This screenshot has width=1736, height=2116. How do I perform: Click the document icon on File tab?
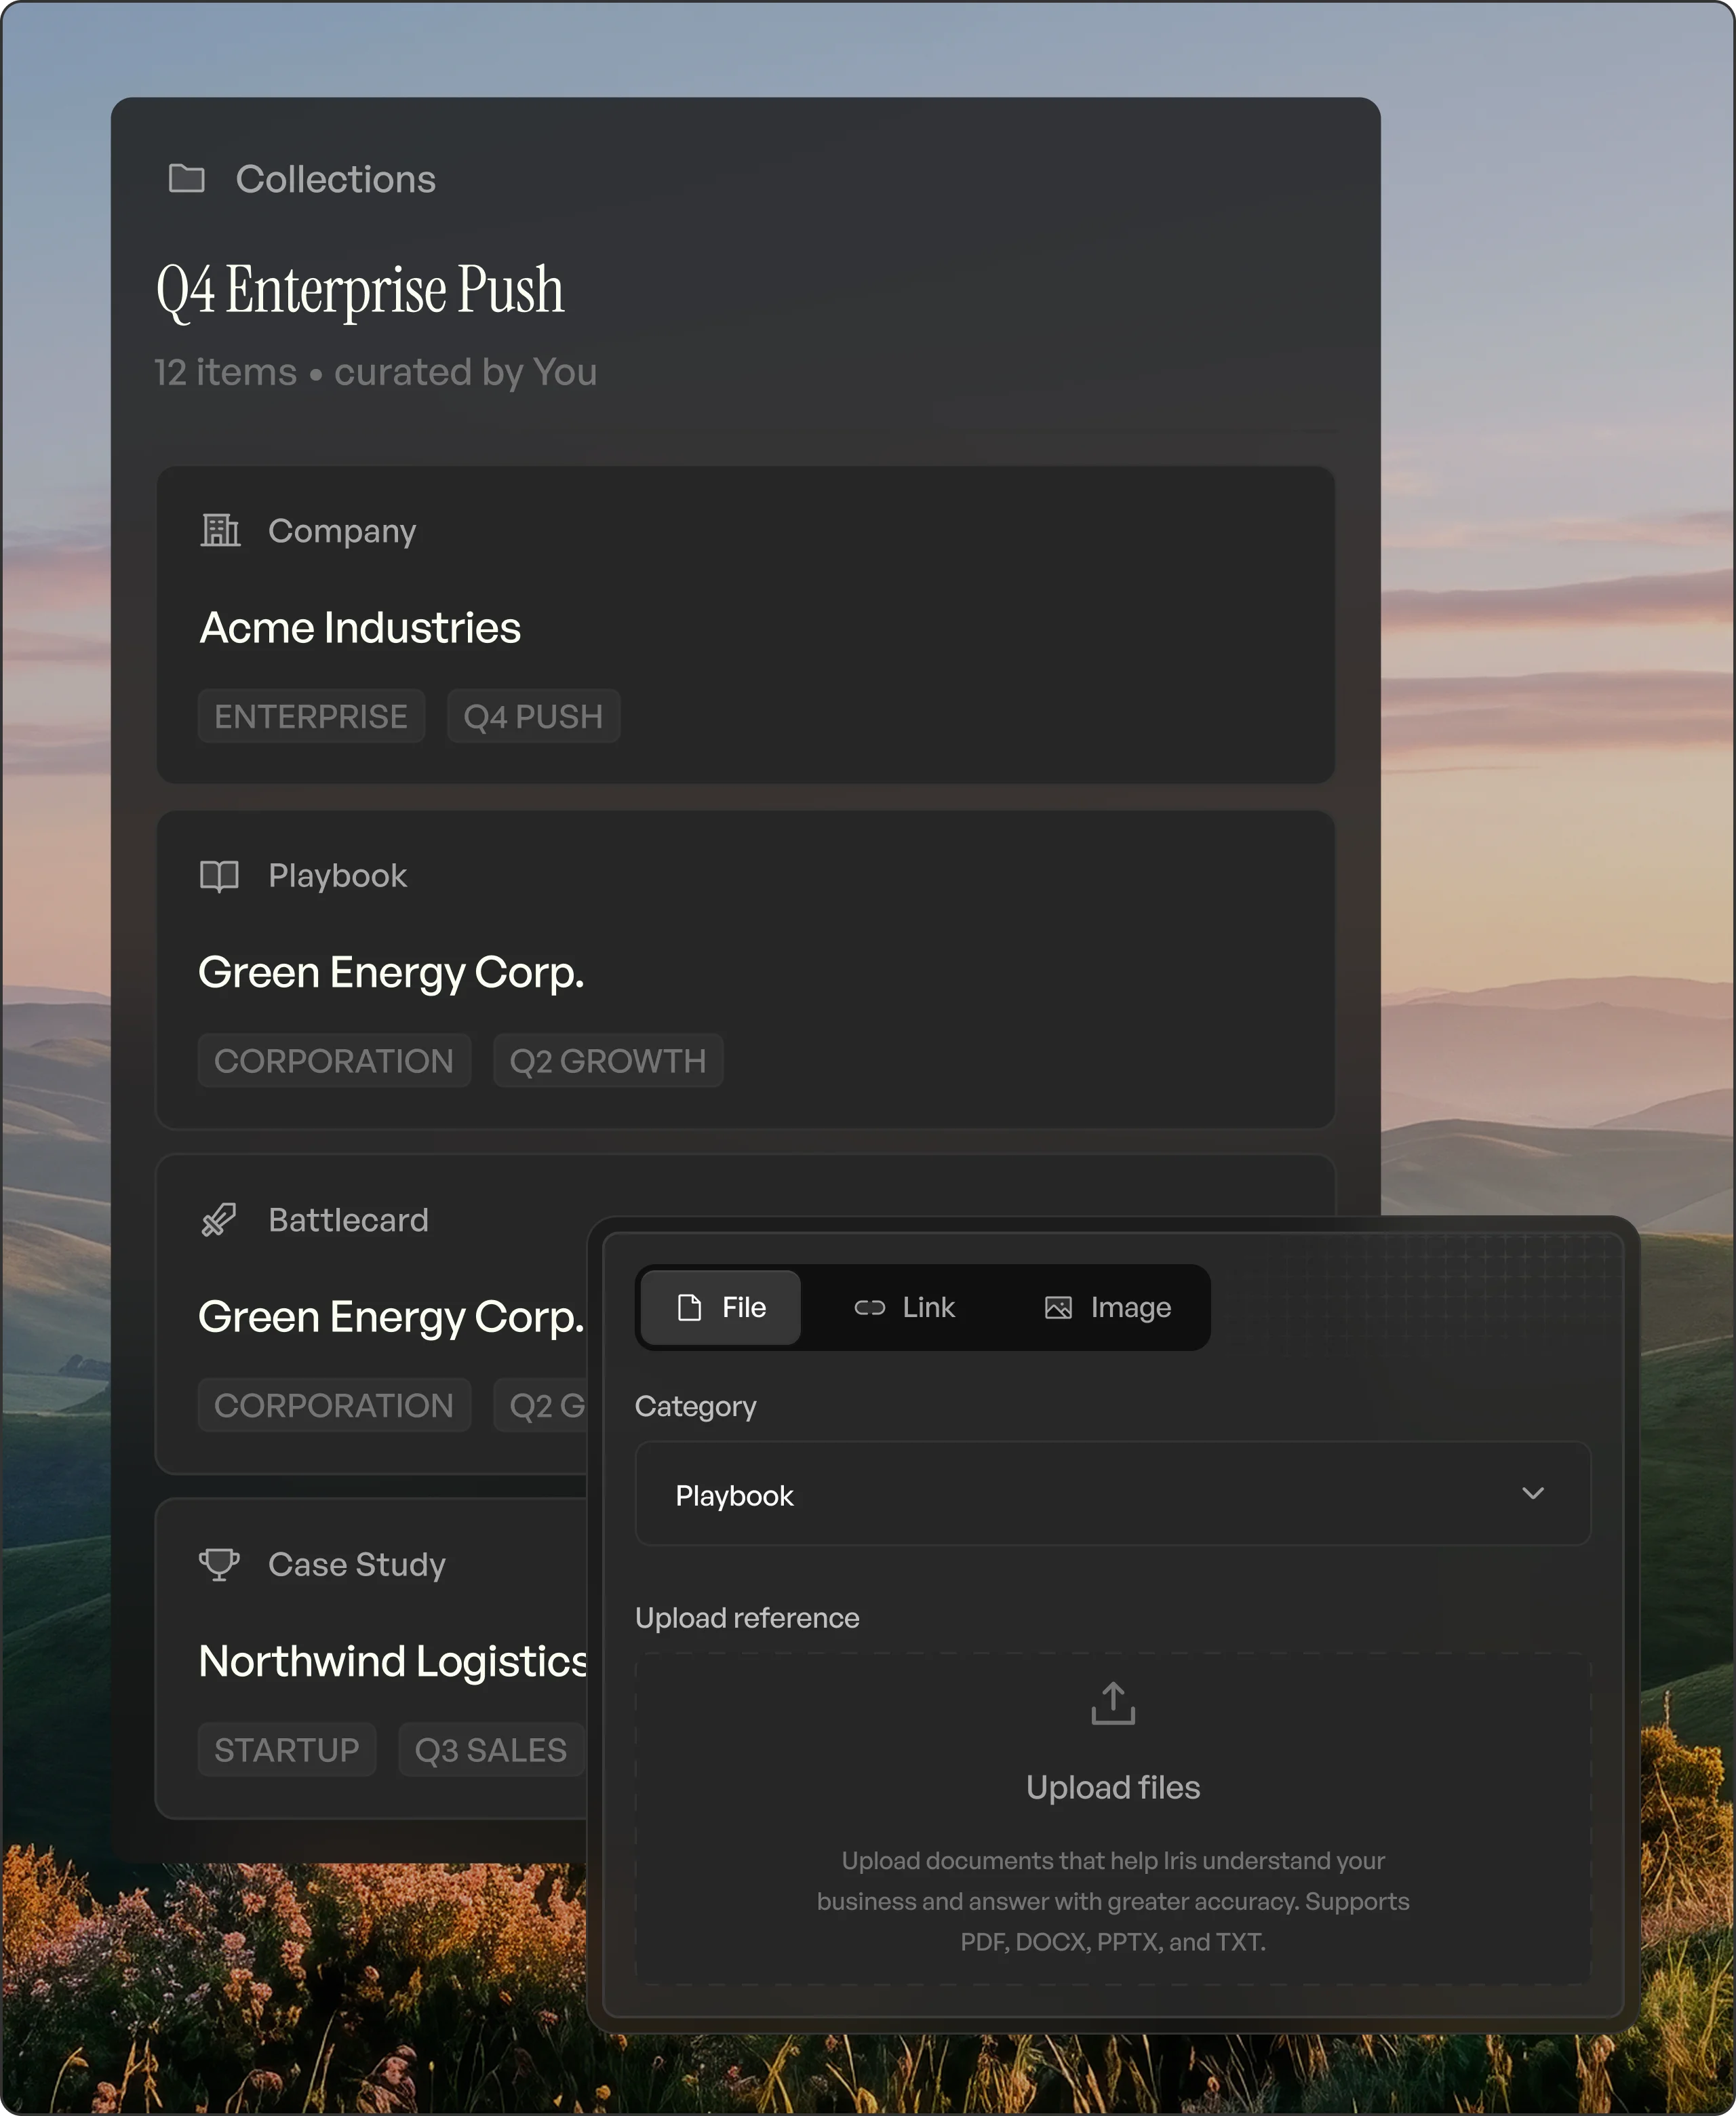(689, 1308)
